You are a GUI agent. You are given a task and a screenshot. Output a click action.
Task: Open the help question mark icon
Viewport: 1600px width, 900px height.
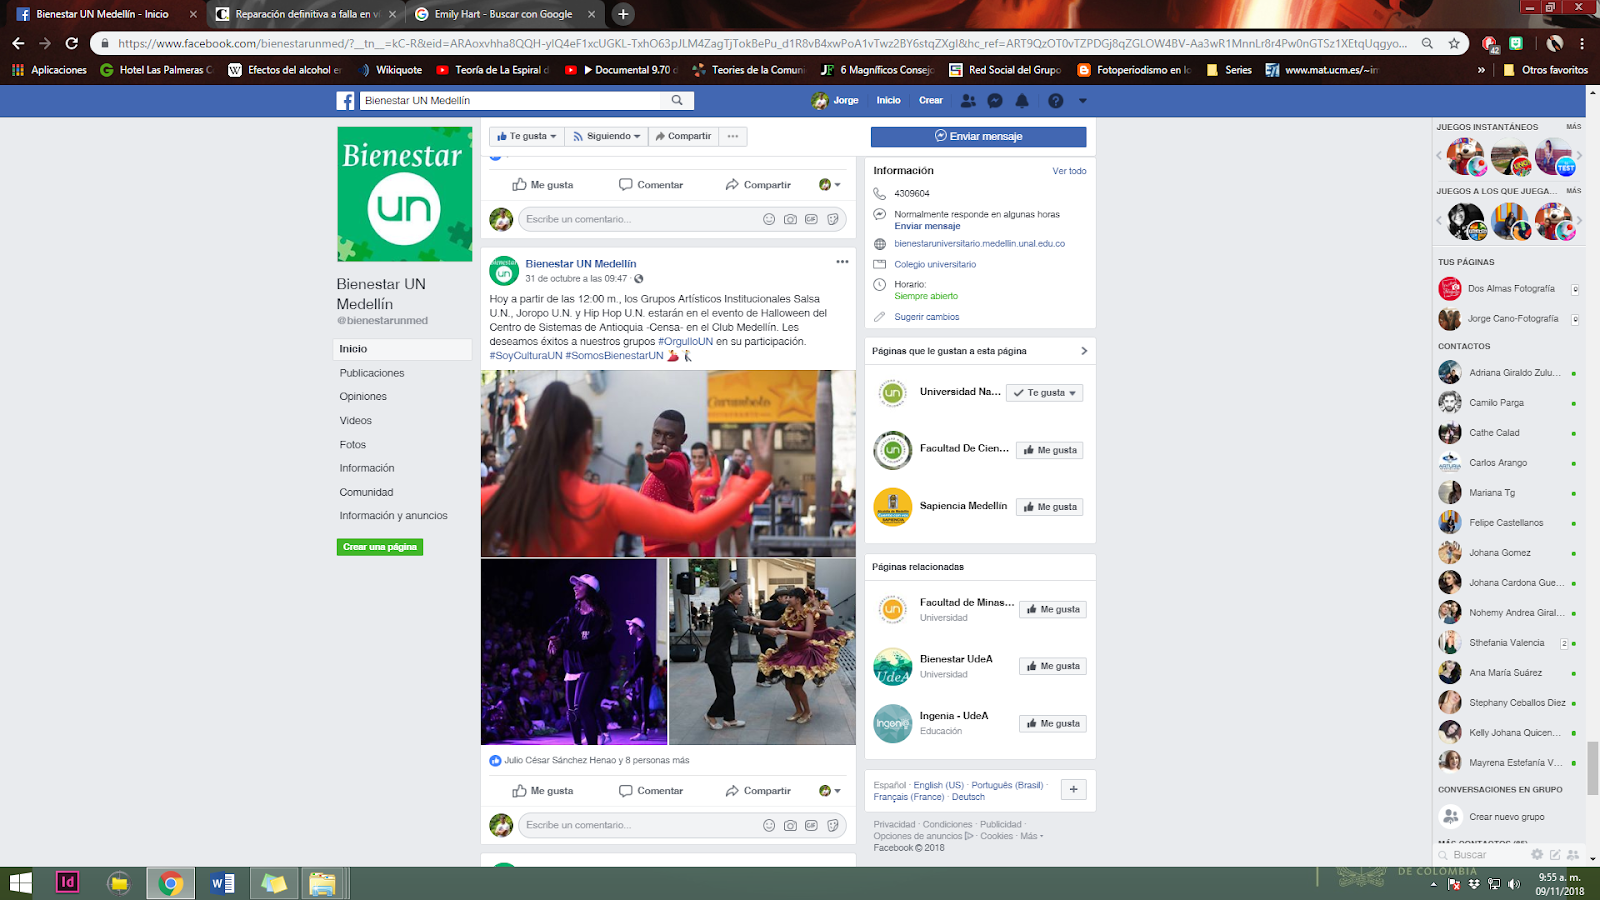[1055, 101]
